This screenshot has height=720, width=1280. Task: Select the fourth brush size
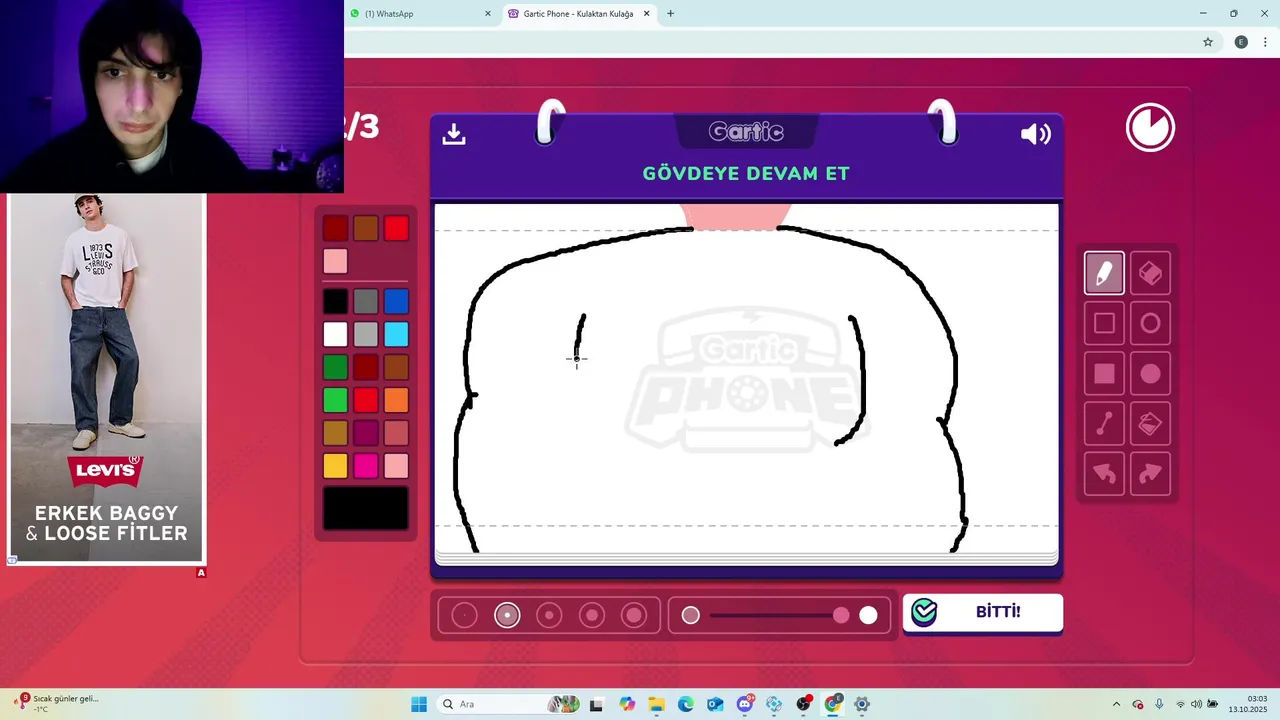pos(592,615)
